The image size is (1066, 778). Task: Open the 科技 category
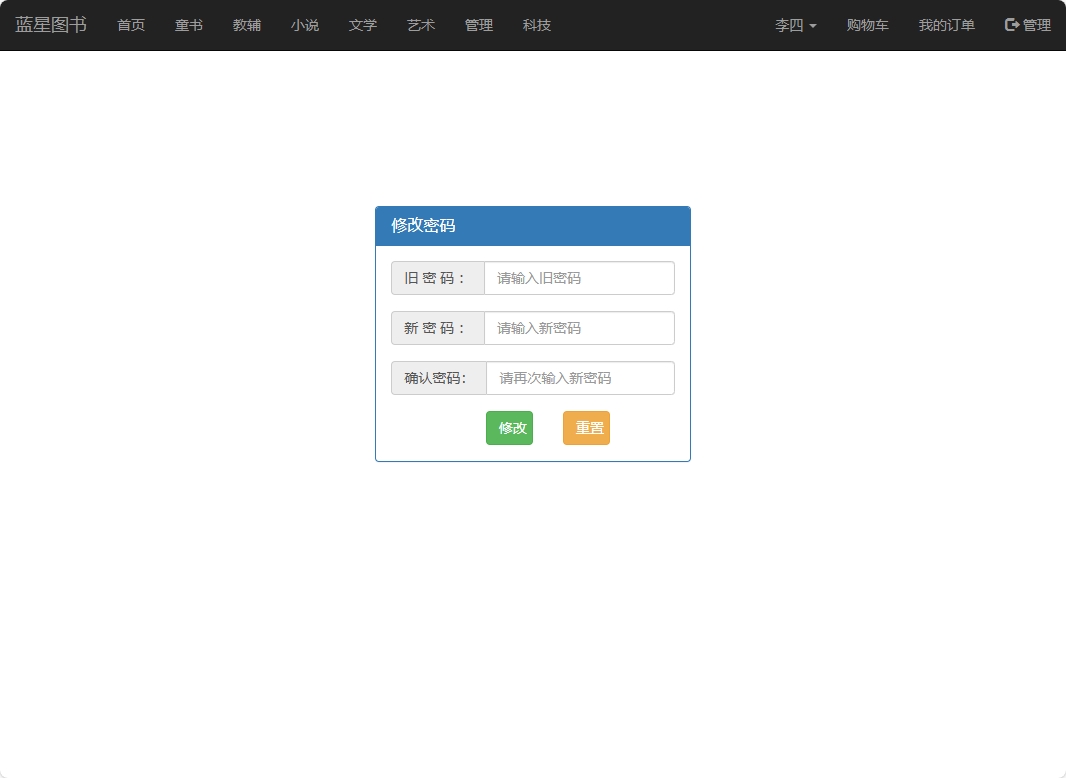[x=536, y=25]
